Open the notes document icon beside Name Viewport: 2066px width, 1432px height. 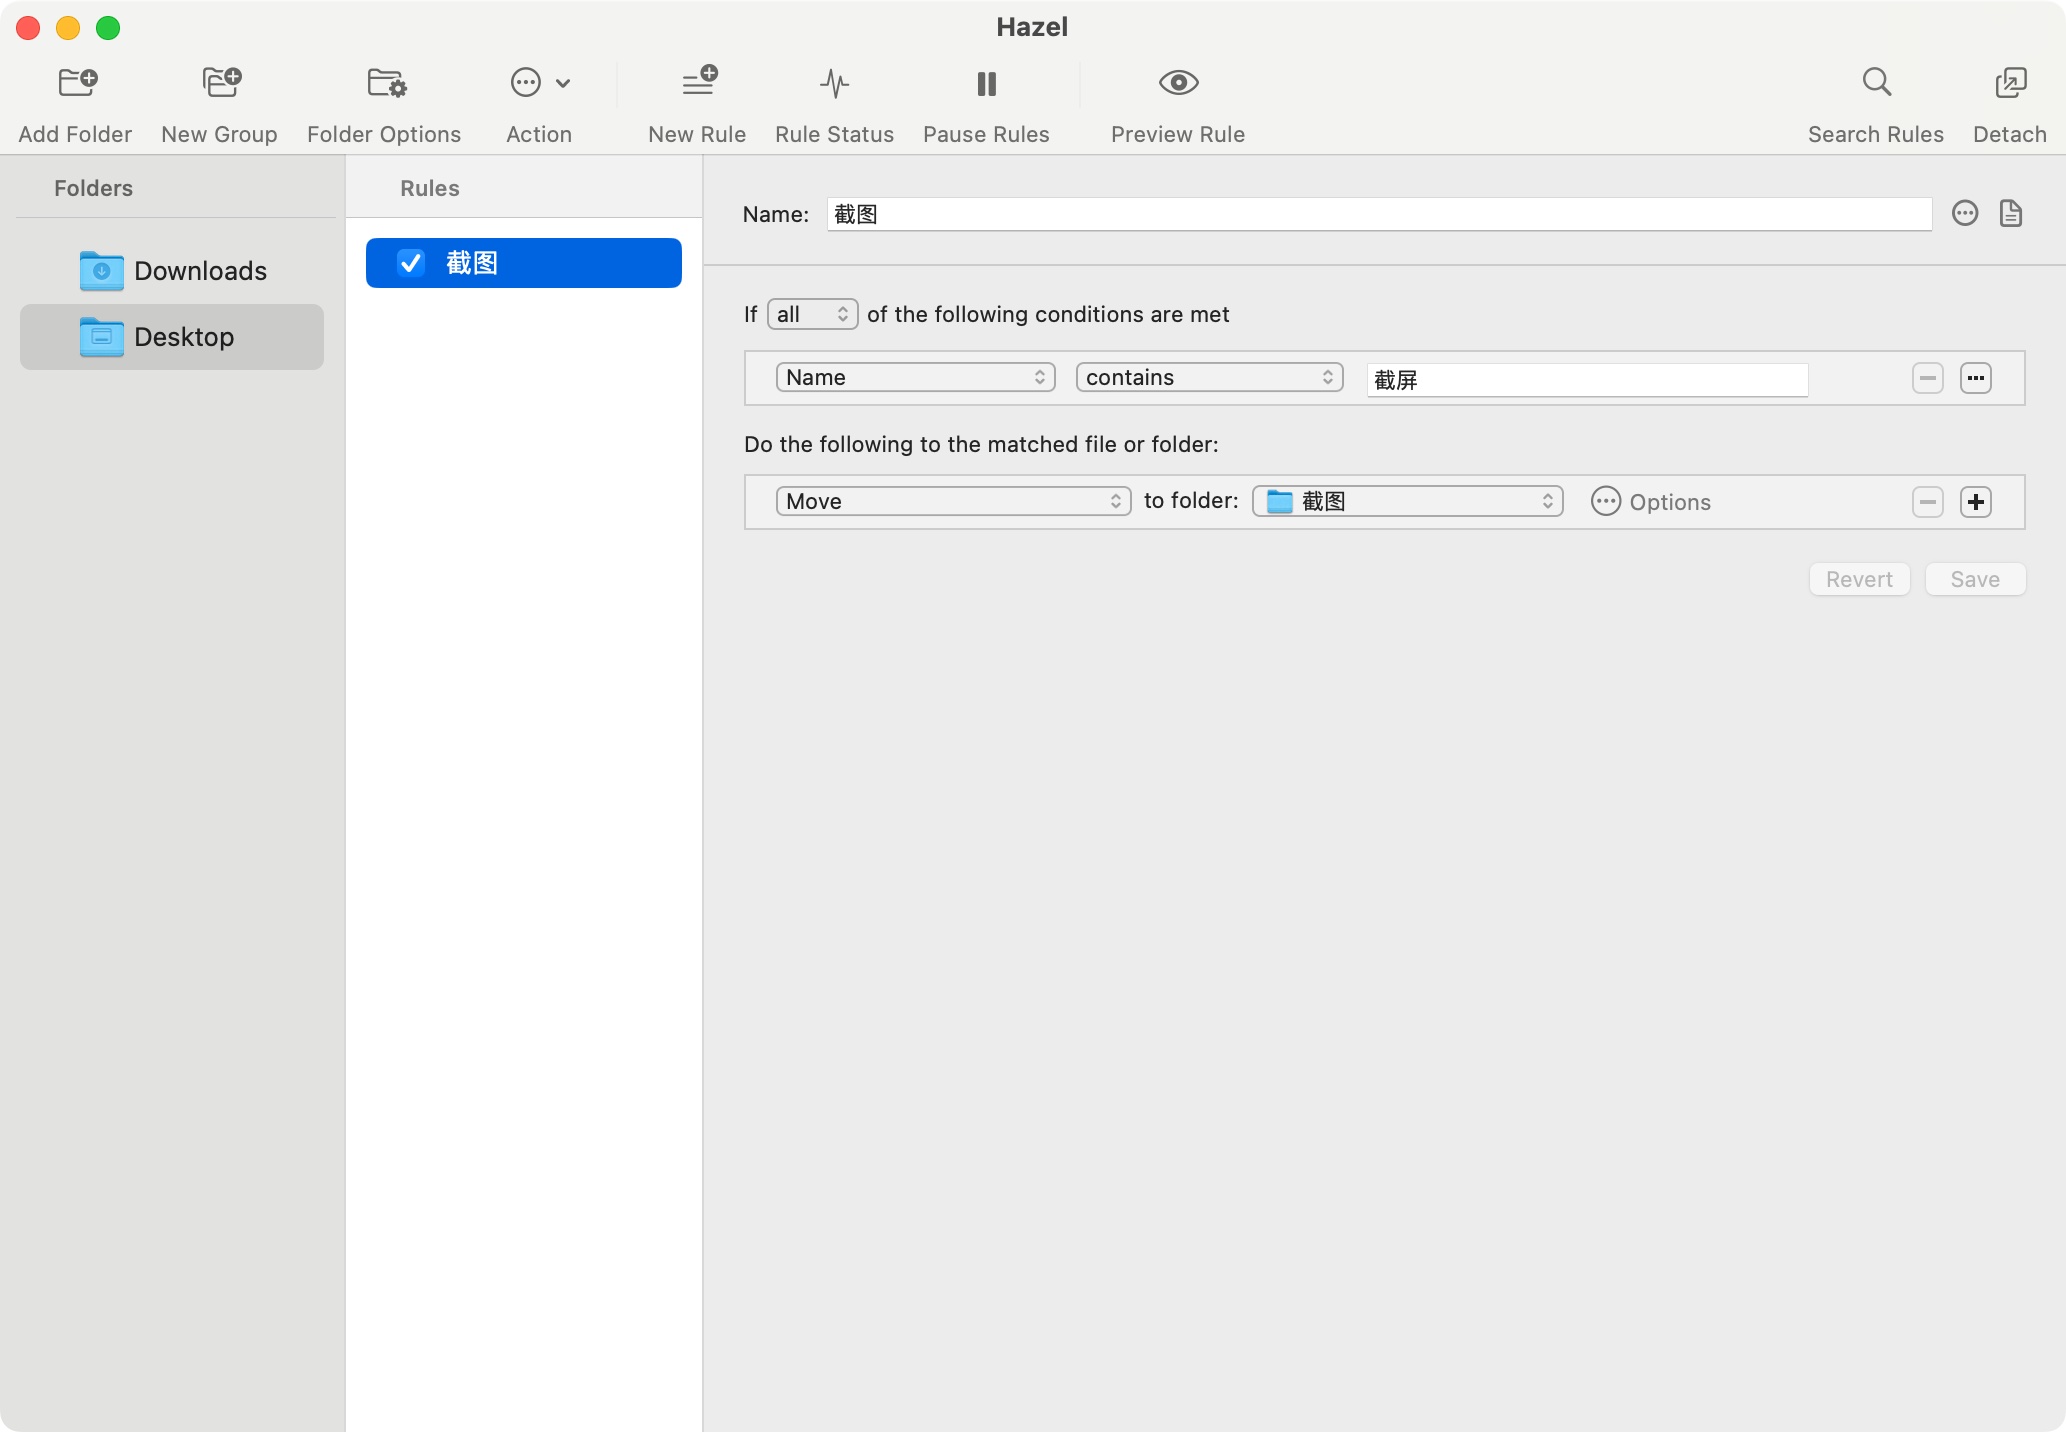[2011, 213]
